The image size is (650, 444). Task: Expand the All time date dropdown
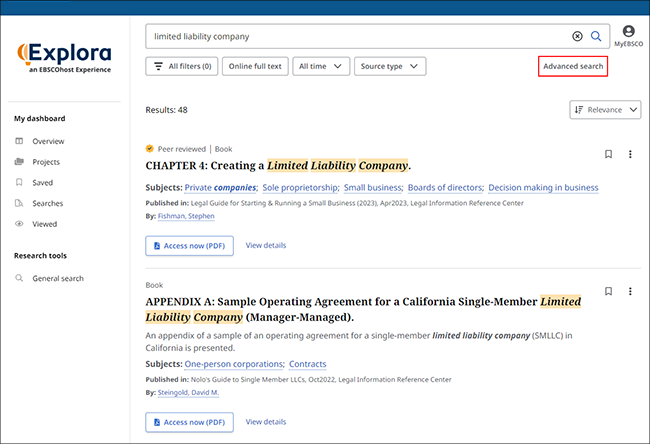(x=321, y=66)
